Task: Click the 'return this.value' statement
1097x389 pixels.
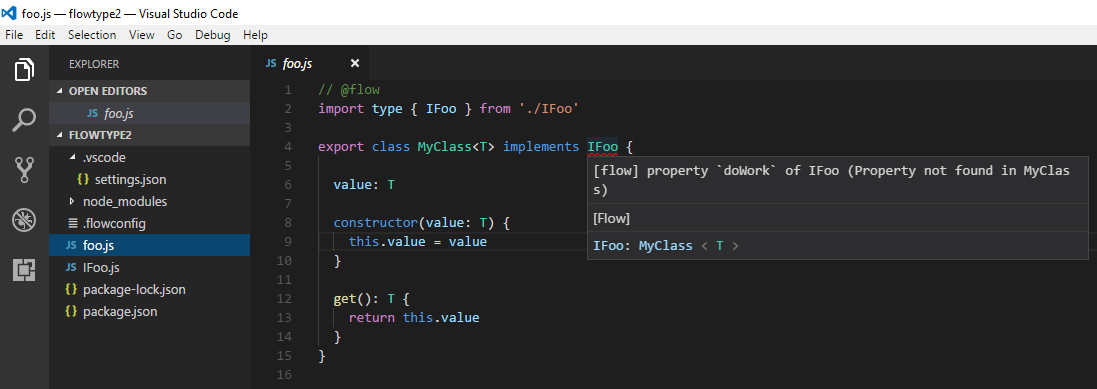Action: [x=414, y=318]
